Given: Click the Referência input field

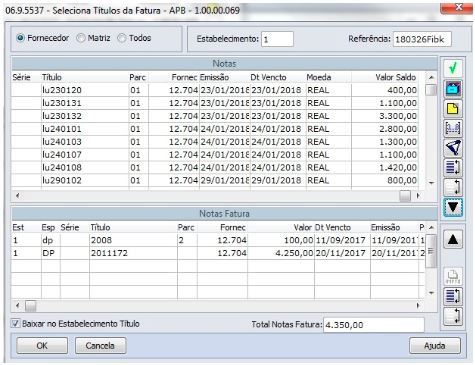Looking at the screenshot, I should [422, 39].
